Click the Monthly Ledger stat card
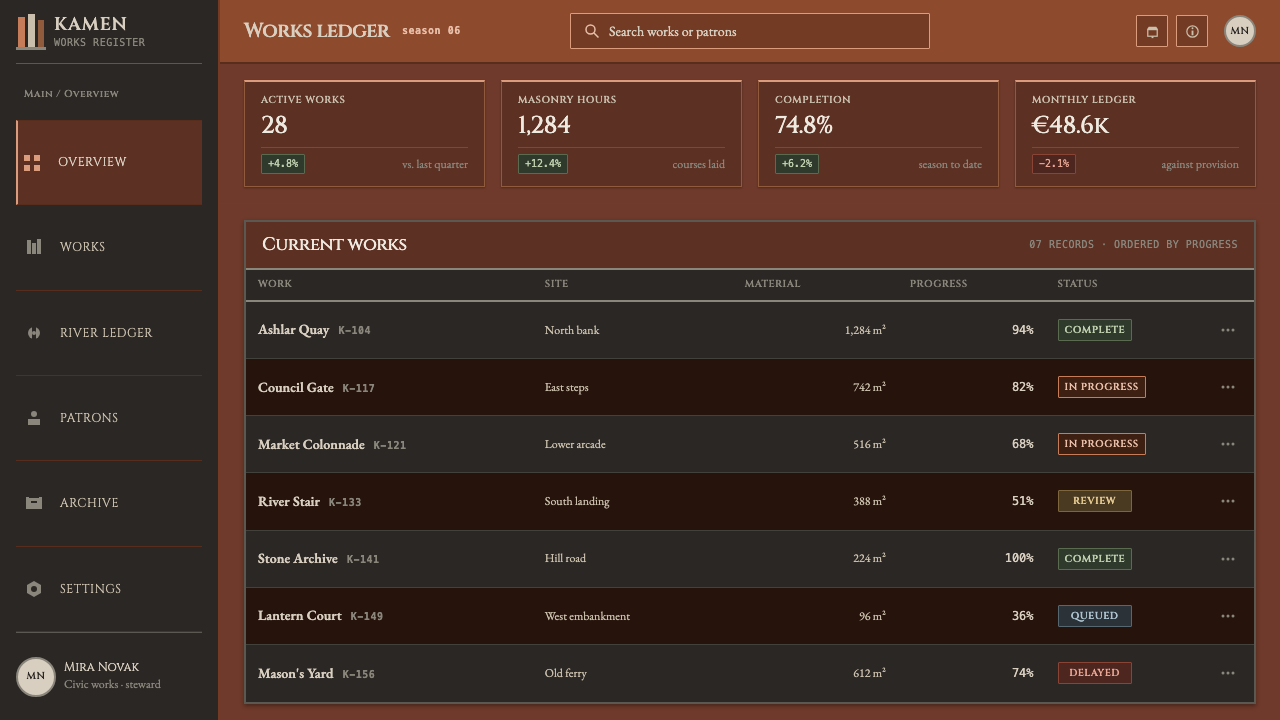Screen dimensions: 1280x720 click(1135, 133)
